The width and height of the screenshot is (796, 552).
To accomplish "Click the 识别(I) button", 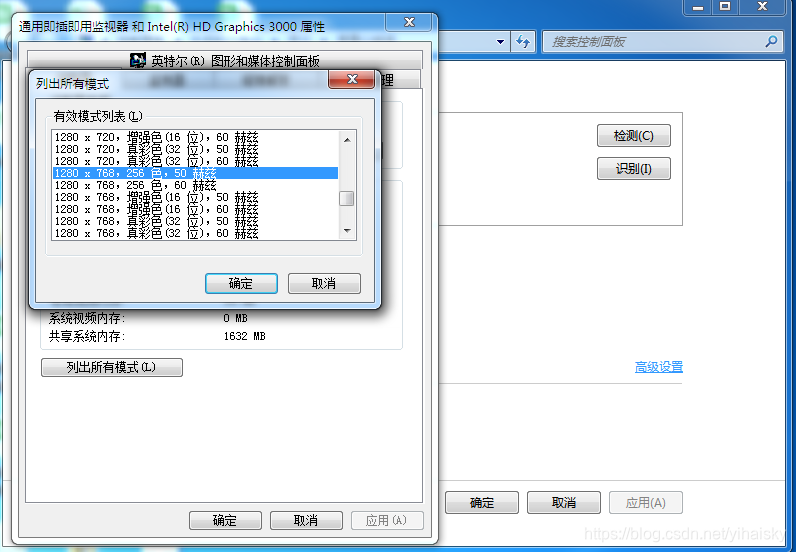I will coord(634,169).
